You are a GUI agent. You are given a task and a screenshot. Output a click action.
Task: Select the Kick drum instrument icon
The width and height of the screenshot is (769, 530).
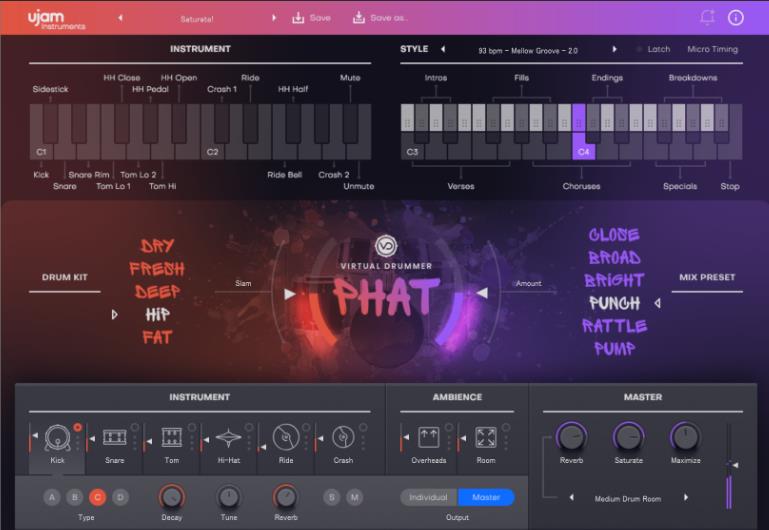57,438
